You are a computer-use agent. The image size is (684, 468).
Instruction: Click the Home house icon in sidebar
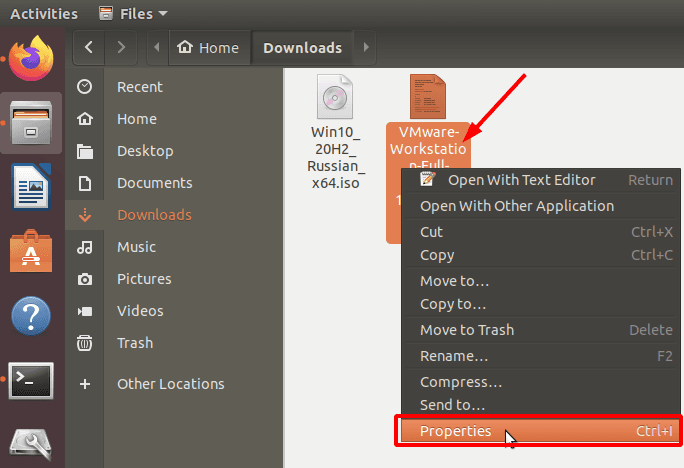pos(84,119)
